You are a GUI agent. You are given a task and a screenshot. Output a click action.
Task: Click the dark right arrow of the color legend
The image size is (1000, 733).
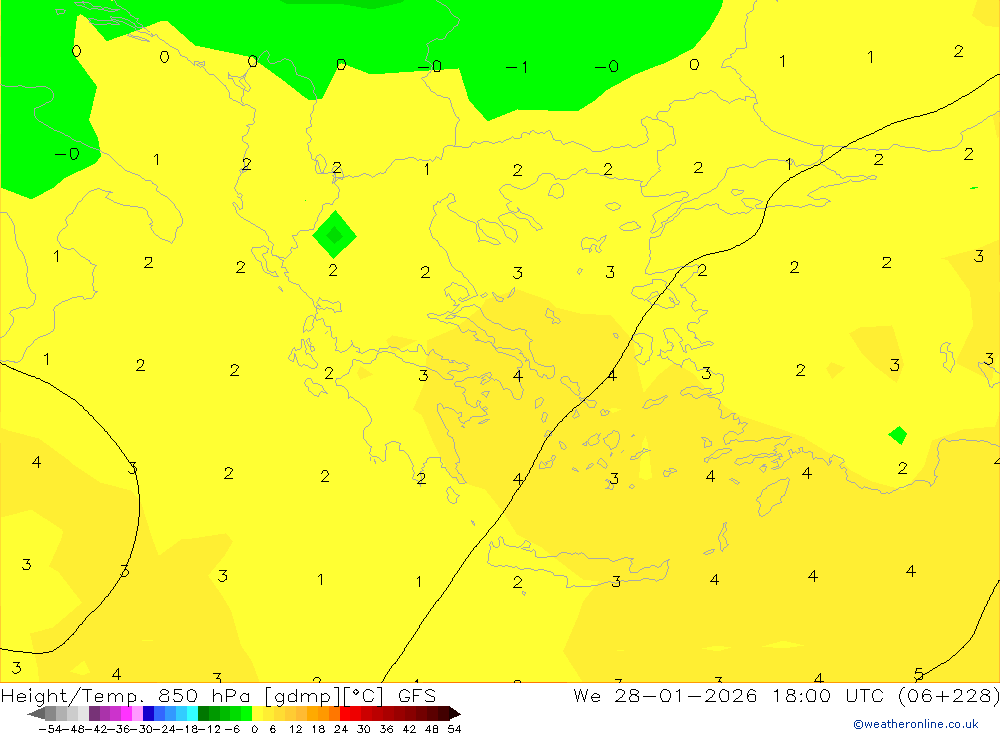(x=455, y=714)
